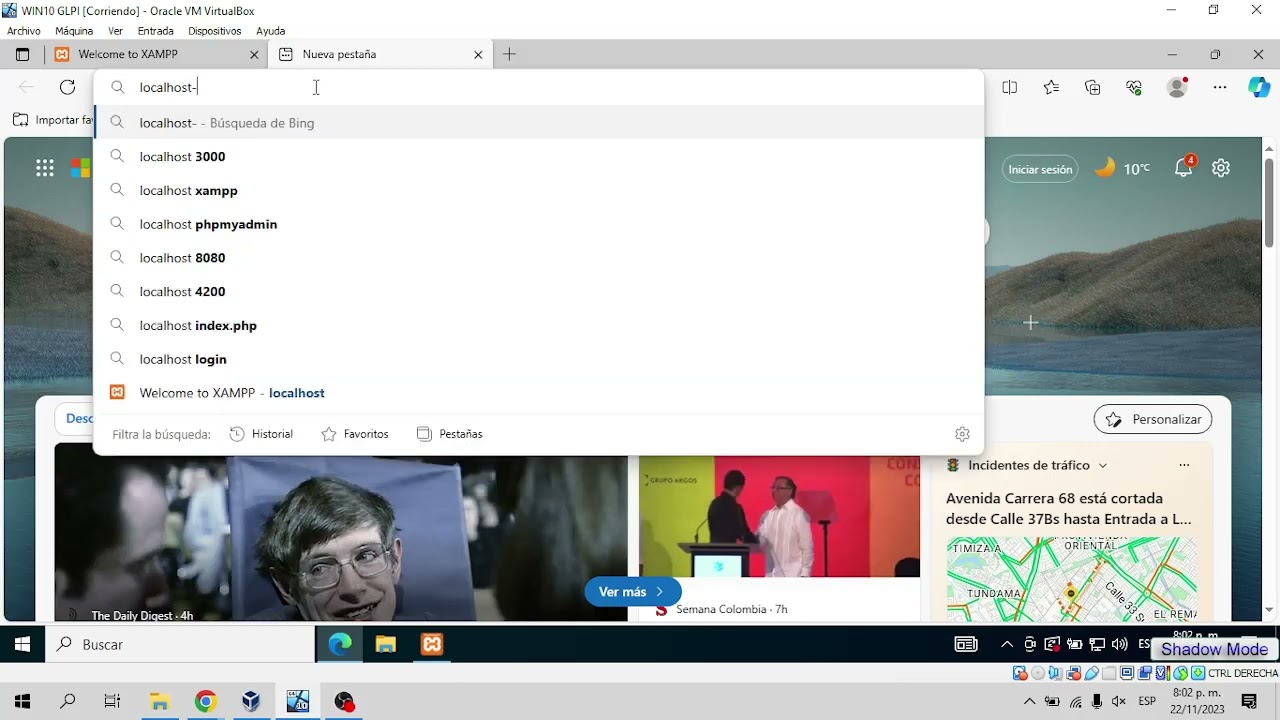
Task: Close the Nueva pestaña tab
Action: pos(478,54)
